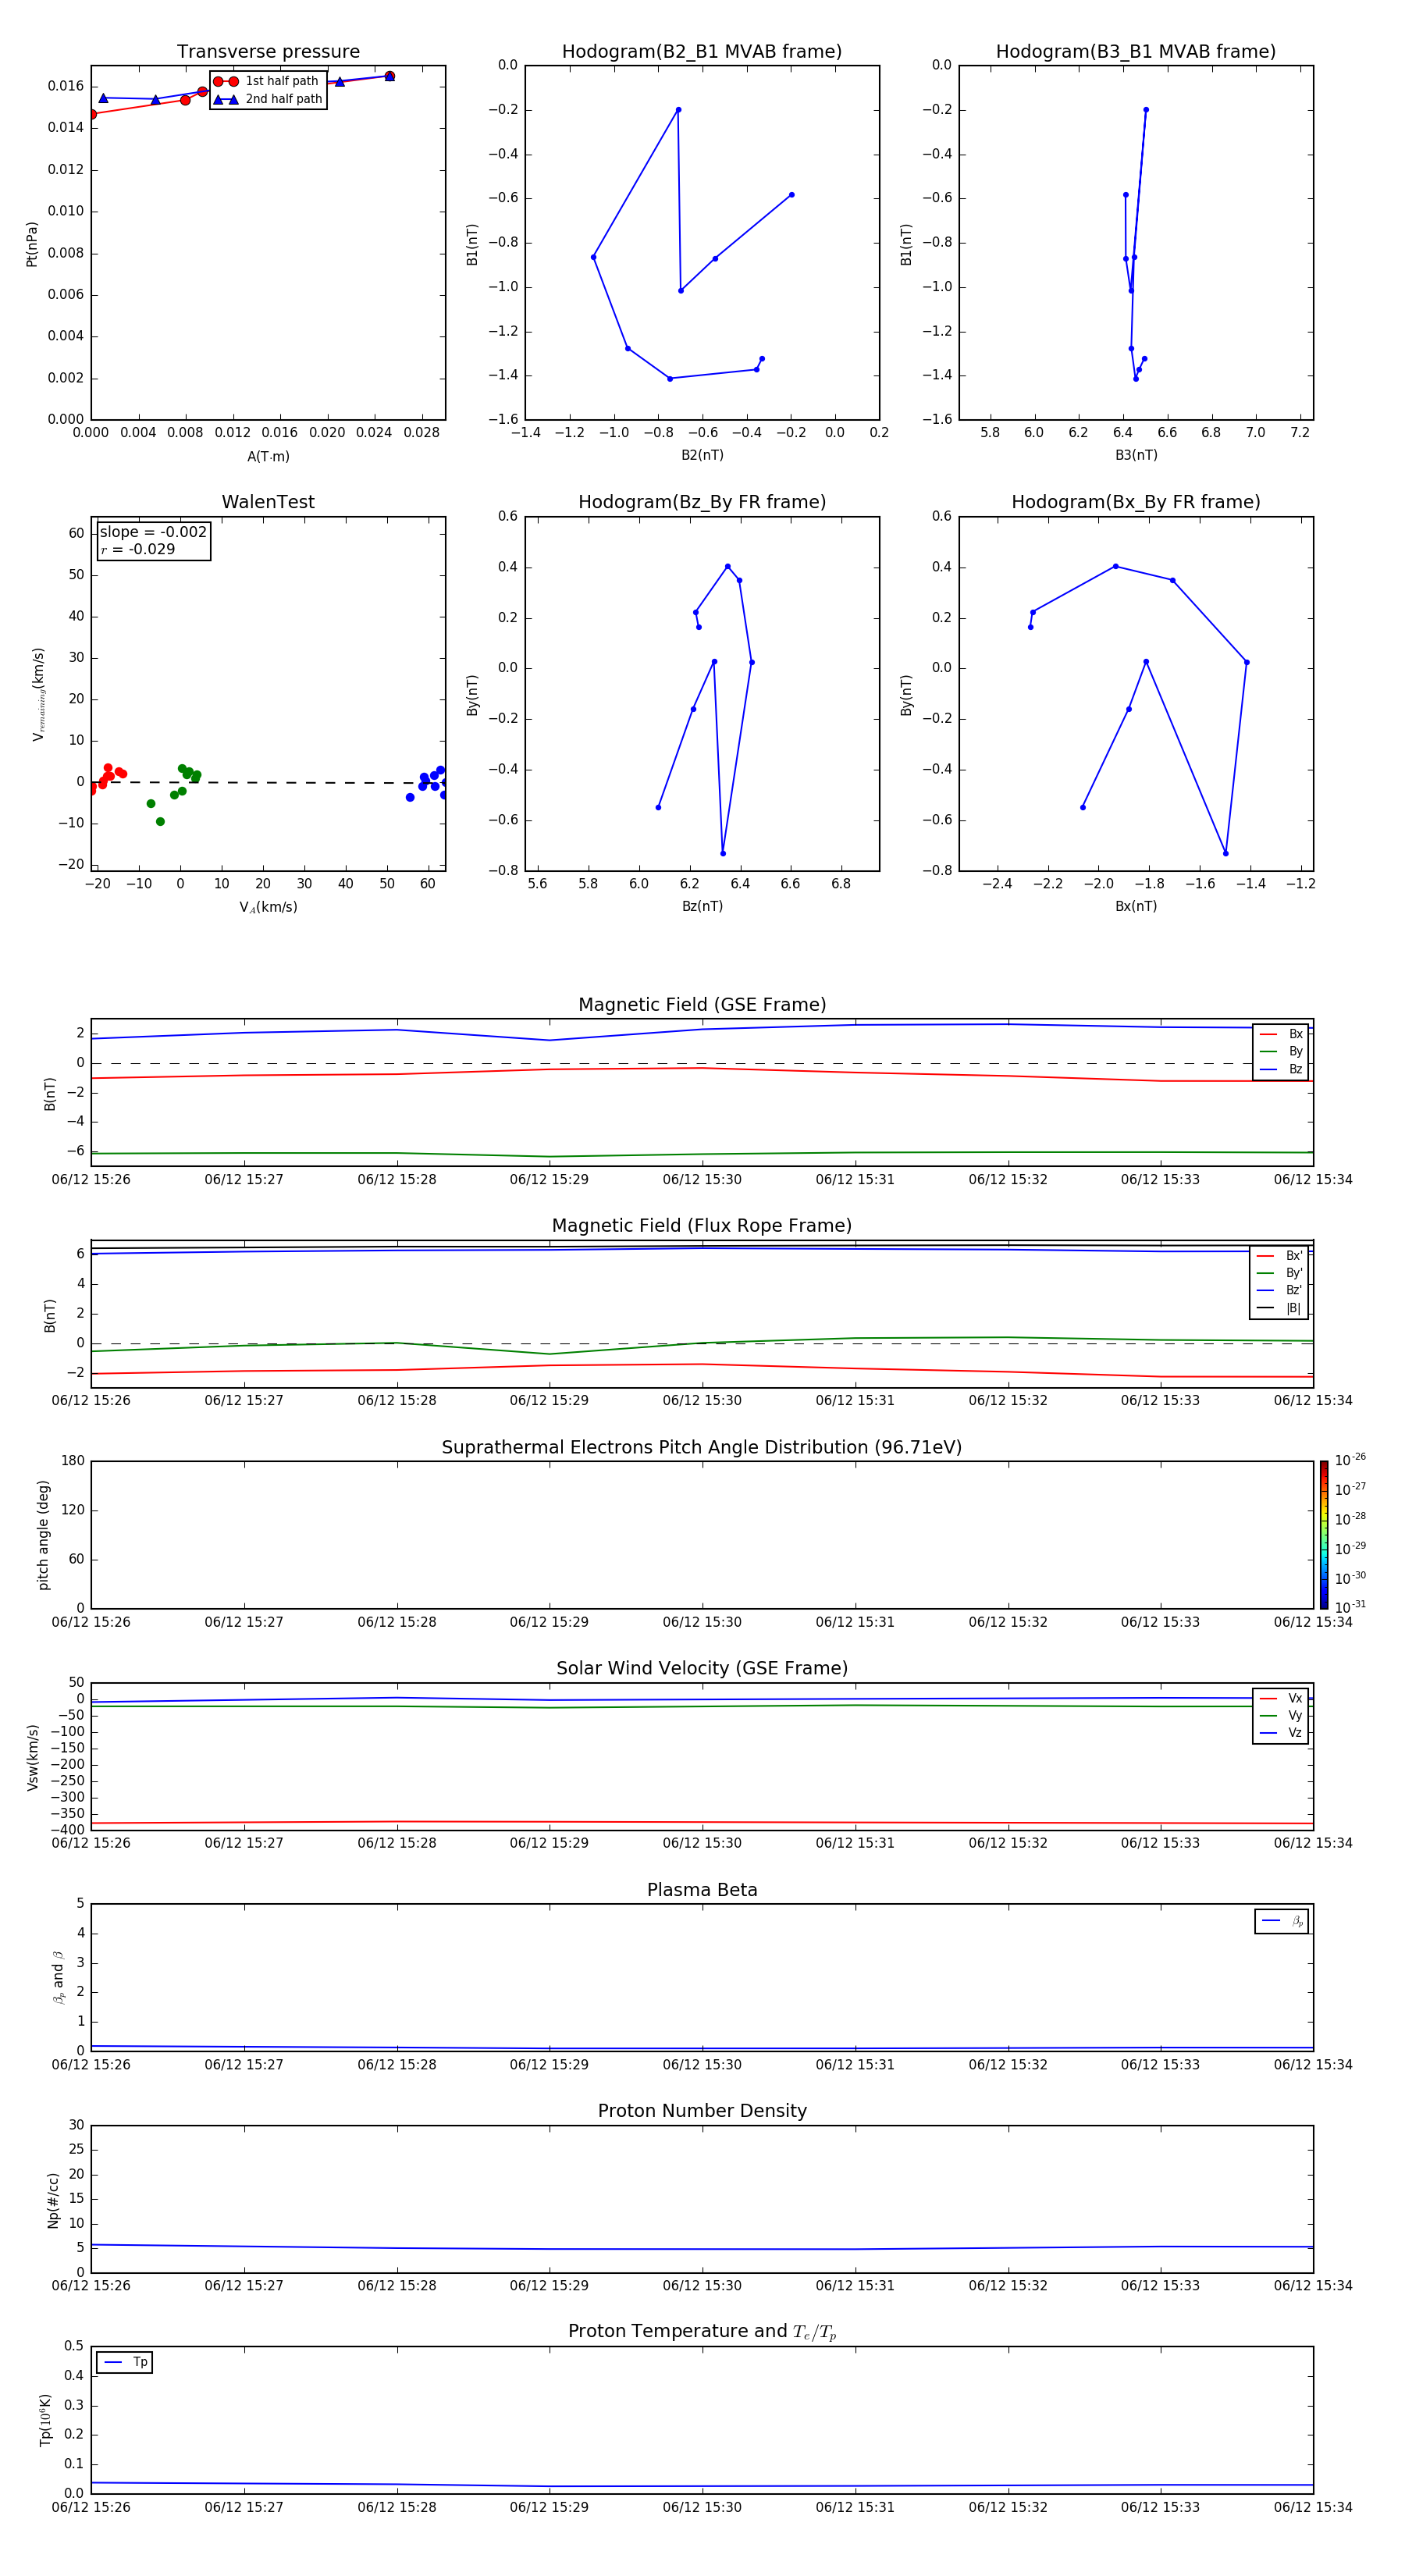Click the V_remaining(km/s) y-axis label
Viewport: 1405px width, 2576px height.
point(39,694)
